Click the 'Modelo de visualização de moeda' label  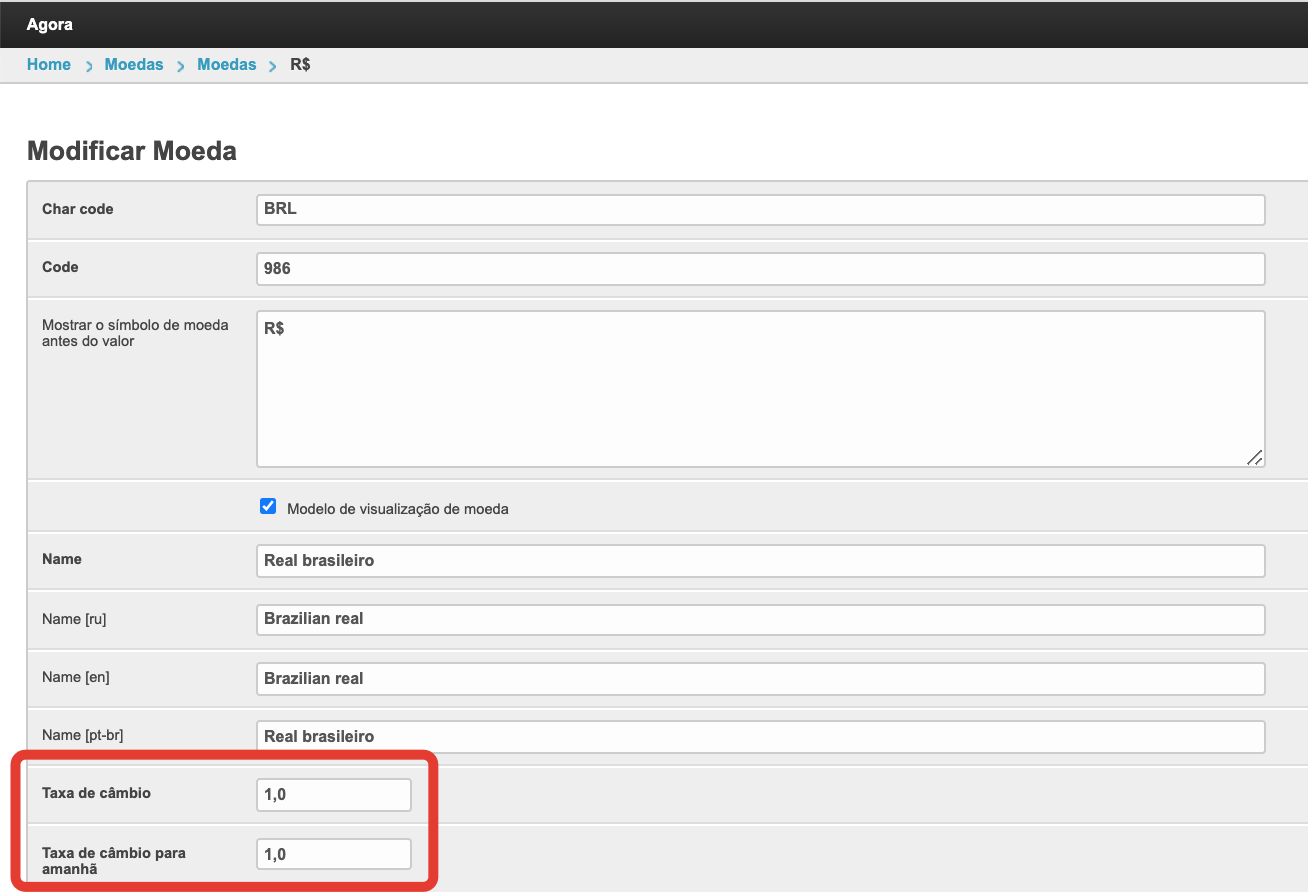pyautogui.click(x=397, y=509)
